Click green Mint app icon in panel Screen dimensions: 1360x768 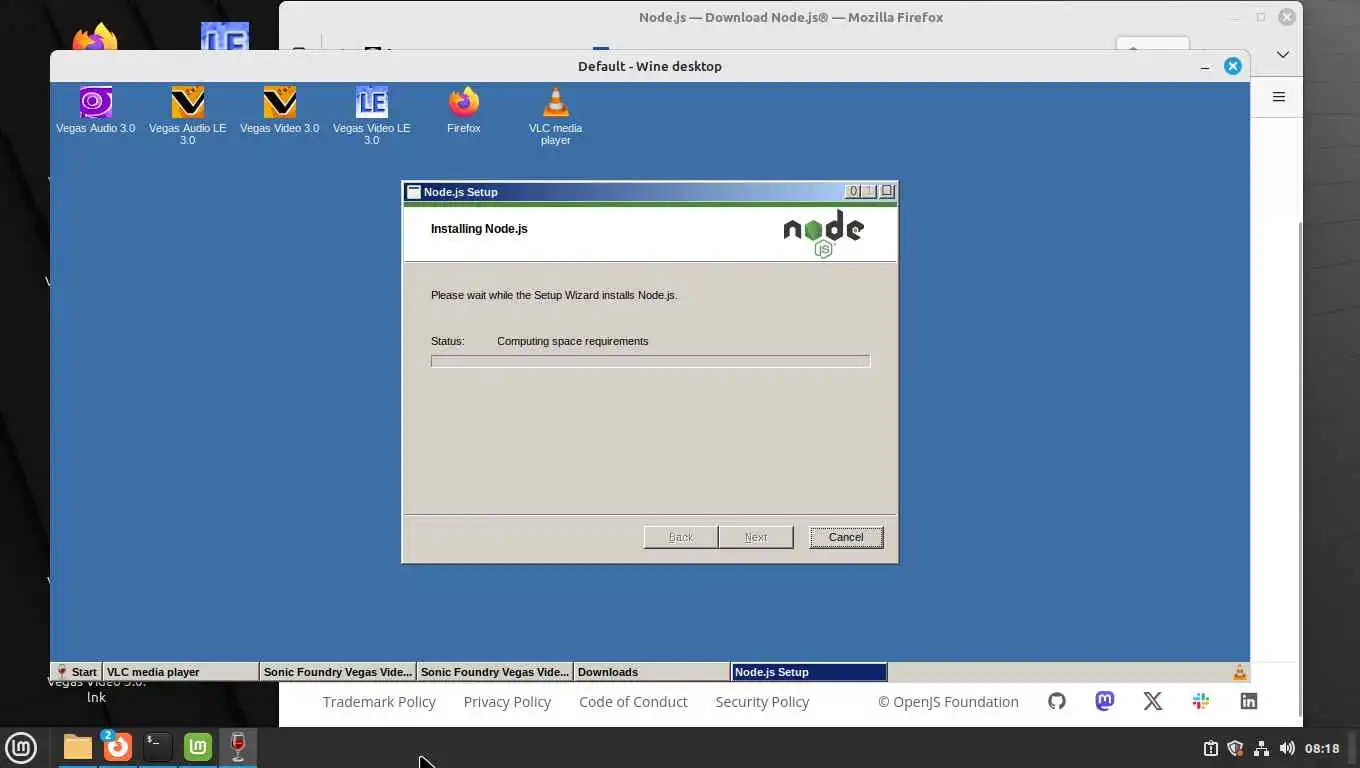click(198, 747)
